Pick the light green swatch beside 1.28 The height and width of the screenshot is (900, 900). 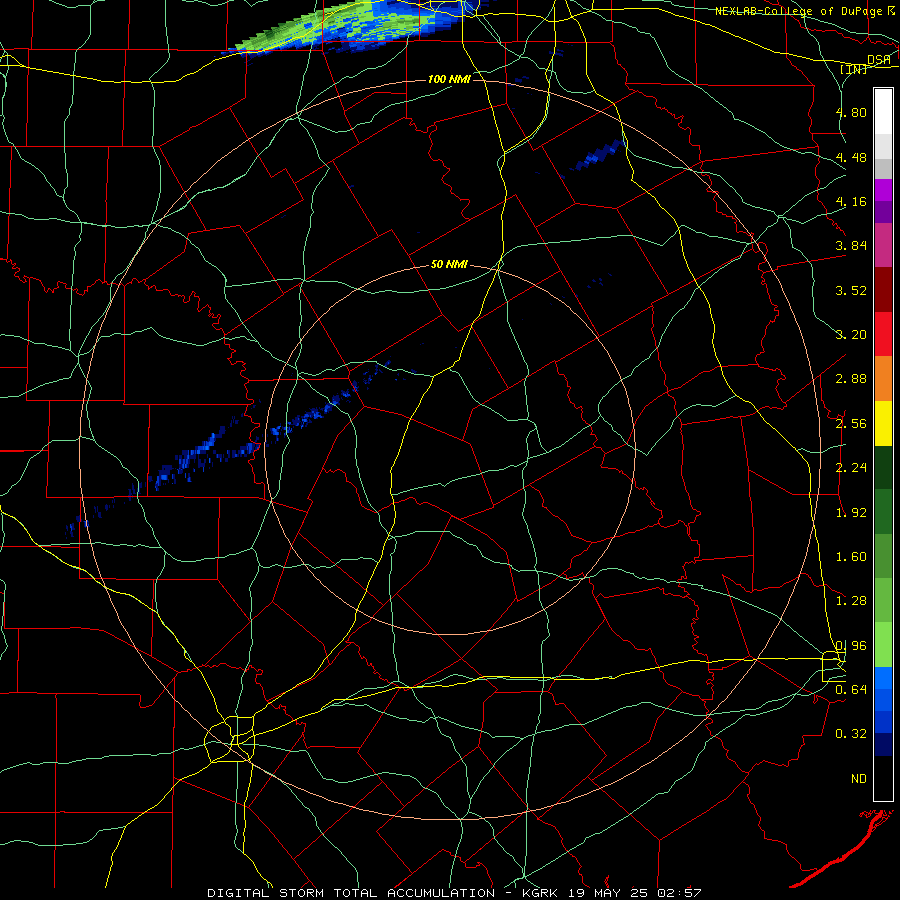point(883,600)
